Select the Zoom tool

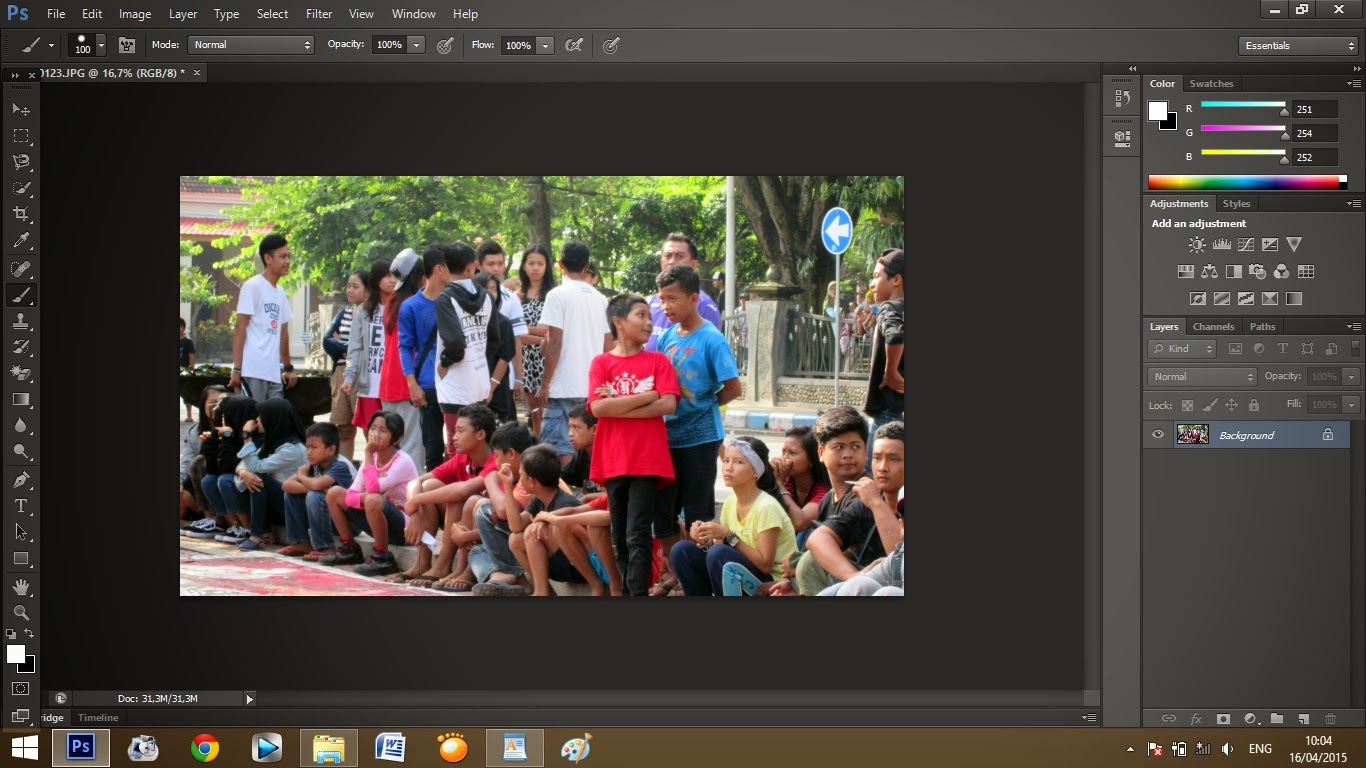click(20, 613)
